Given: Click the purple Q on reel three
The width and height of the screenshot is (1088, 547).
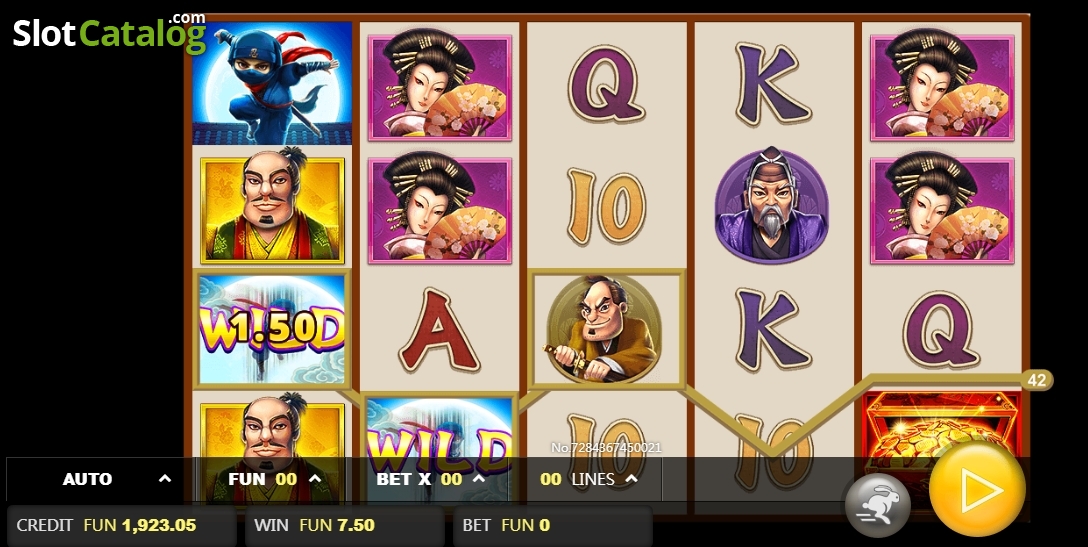Looking at the screenshot, I should tap(606, 85).
